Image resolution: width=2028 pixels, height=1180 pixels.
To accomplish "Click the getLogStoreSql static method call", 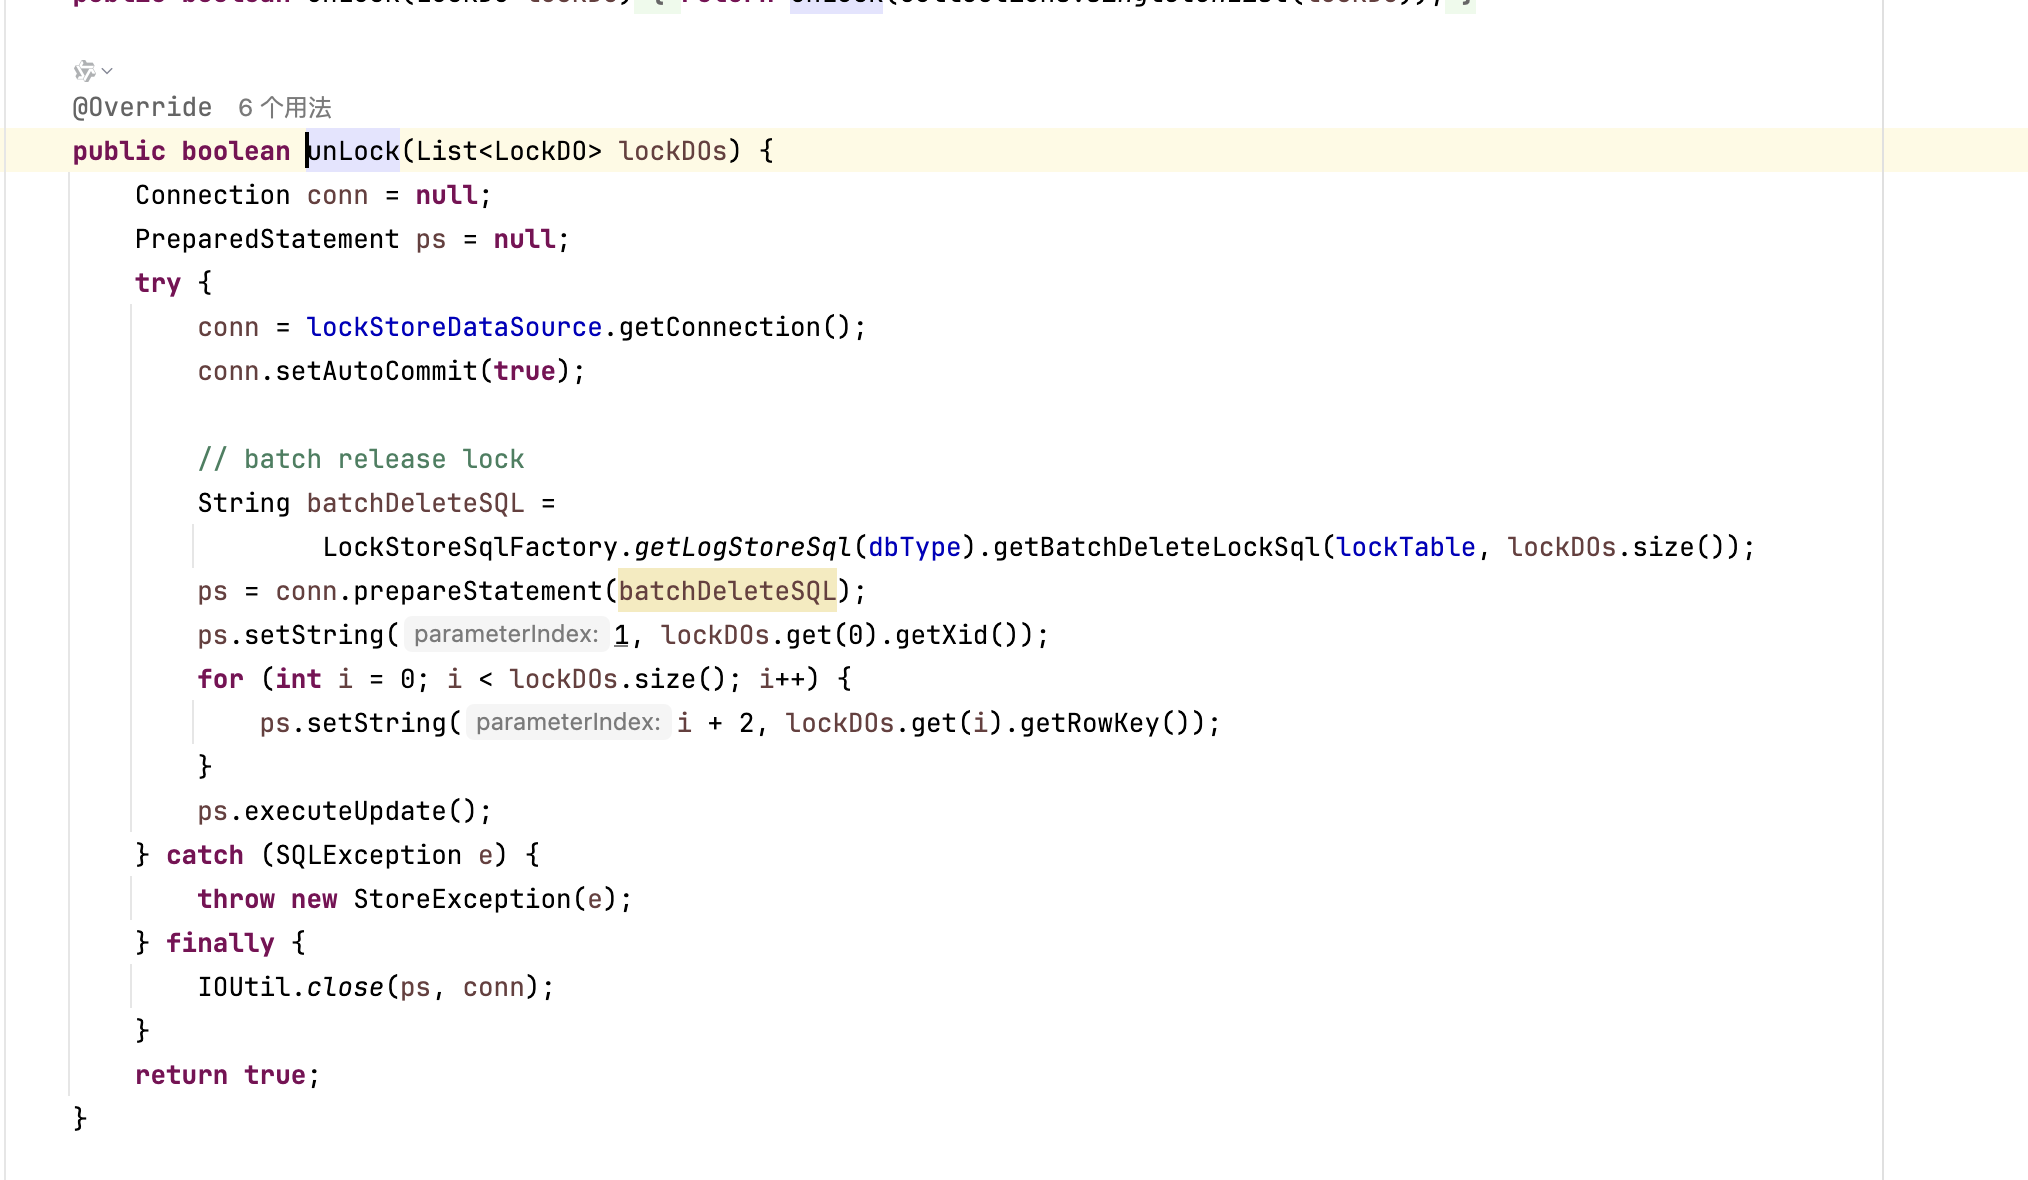I will 742,547.
